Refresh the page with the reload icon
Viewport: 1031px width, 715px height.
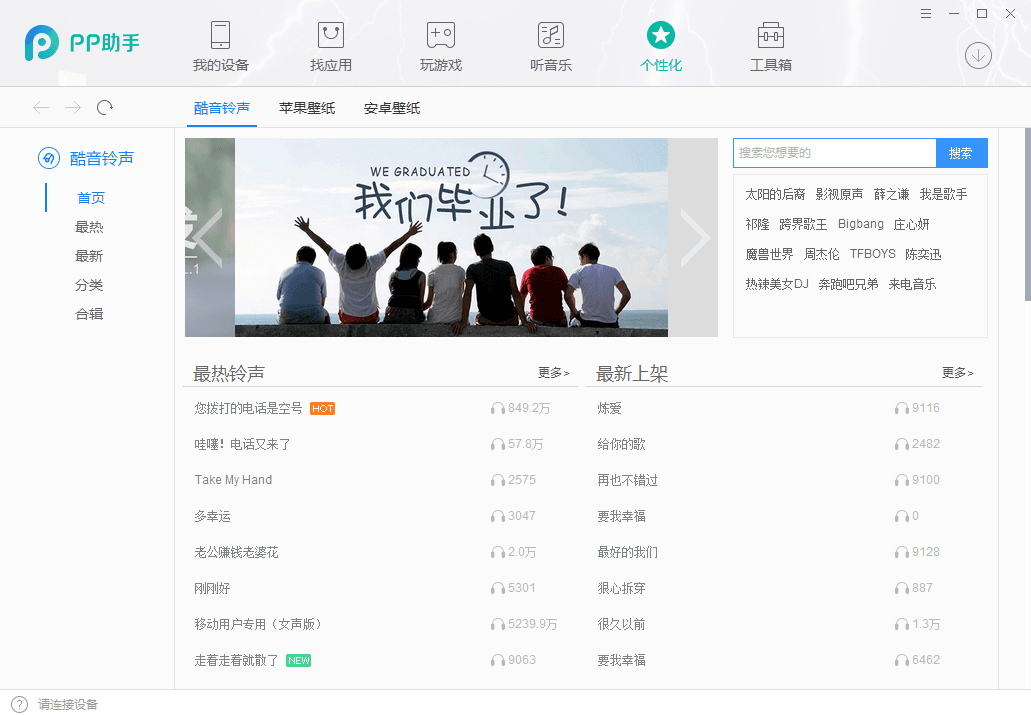[105, 107]
